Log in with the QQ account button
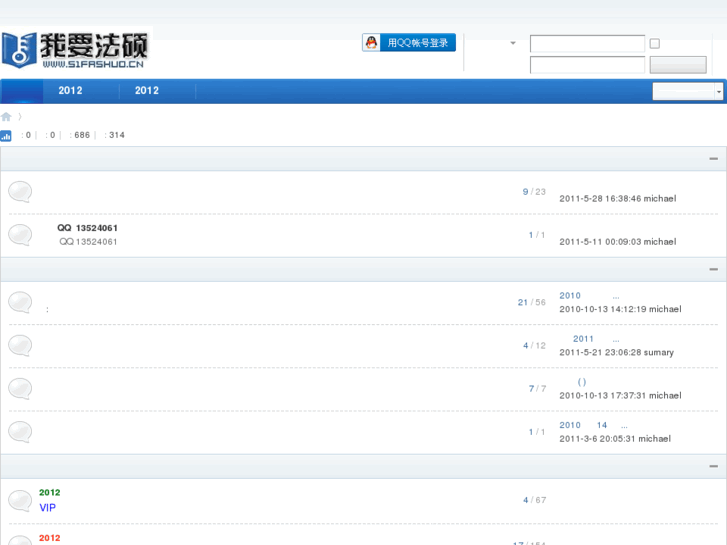The width and height of the screenshot is (727, 545). [409, 43]
